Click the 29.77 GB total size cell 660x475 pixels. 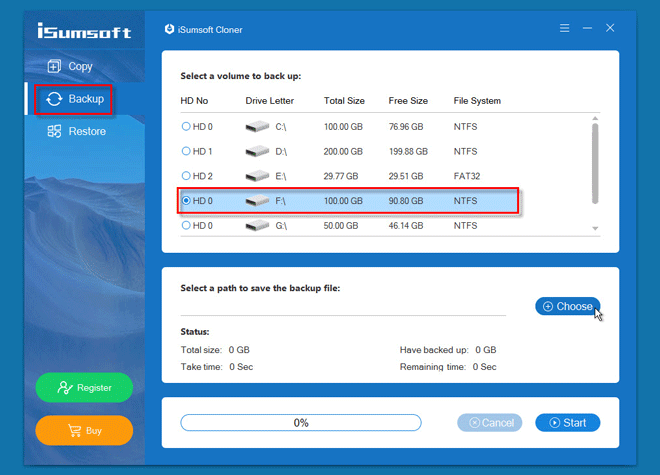[x=341, y=176]
